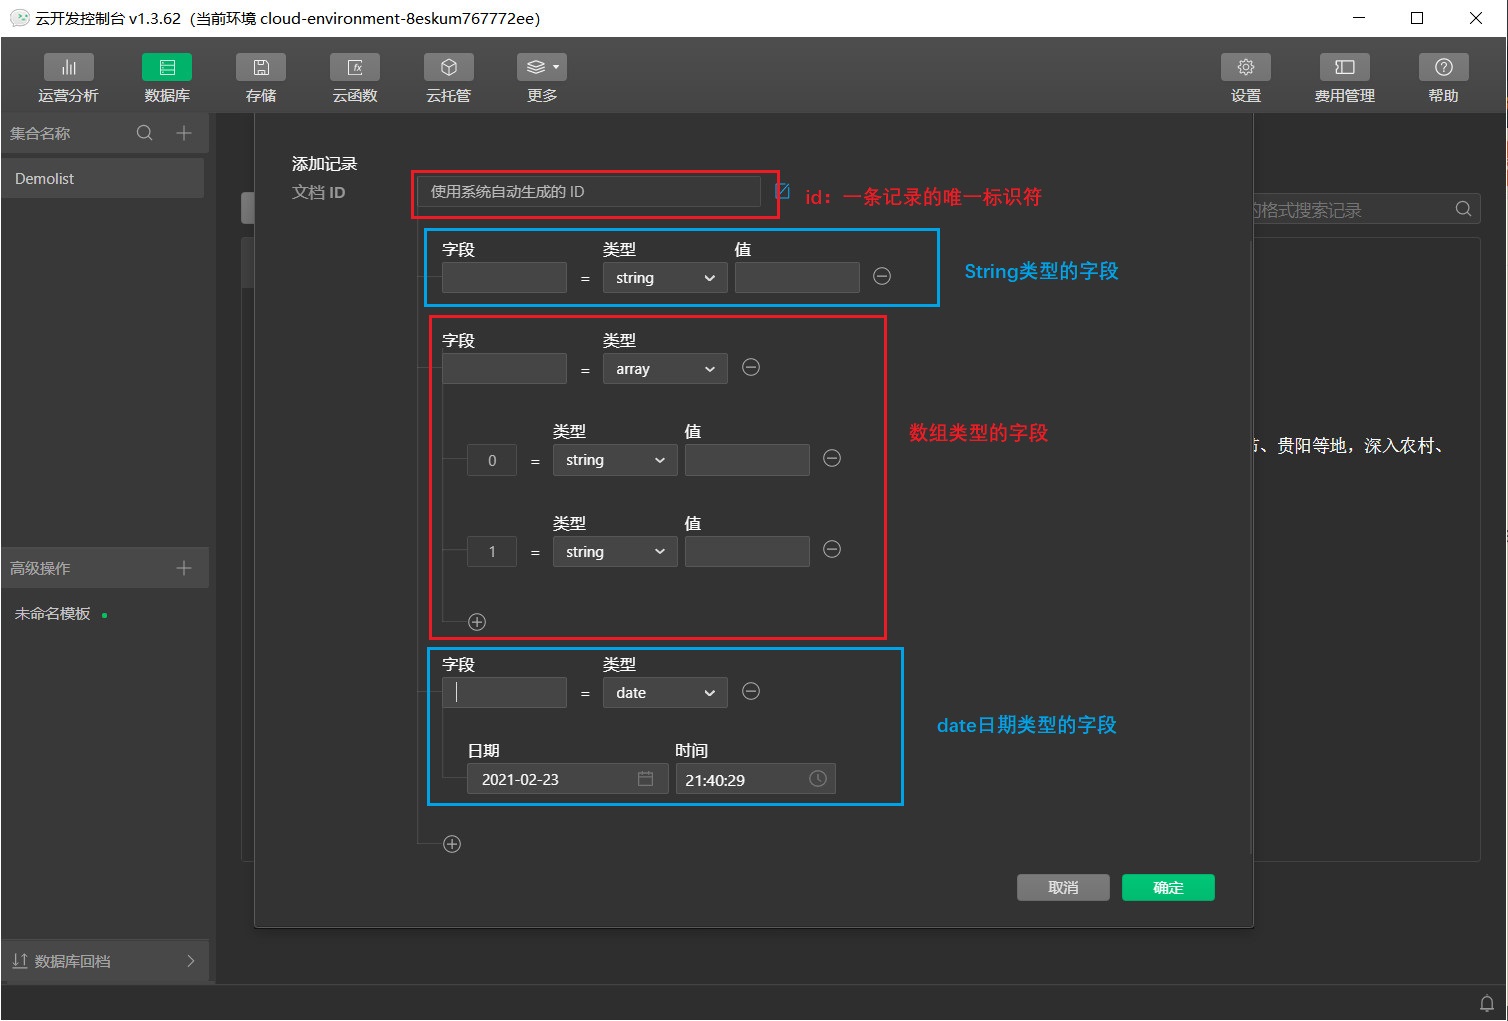Remove array item 0
The width and height of the screenshot is (1508, 1021).
coord(832,458)
